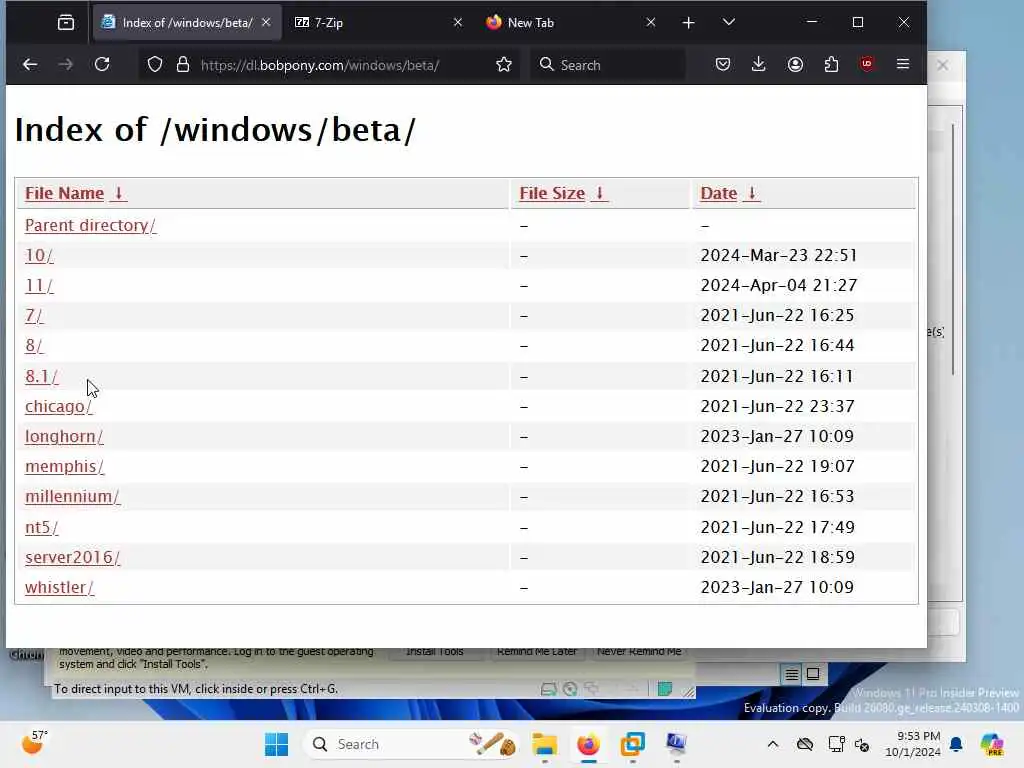1024x768 pixels.
Task: Open the weather widget showing 57°
Action: [35, 743]
